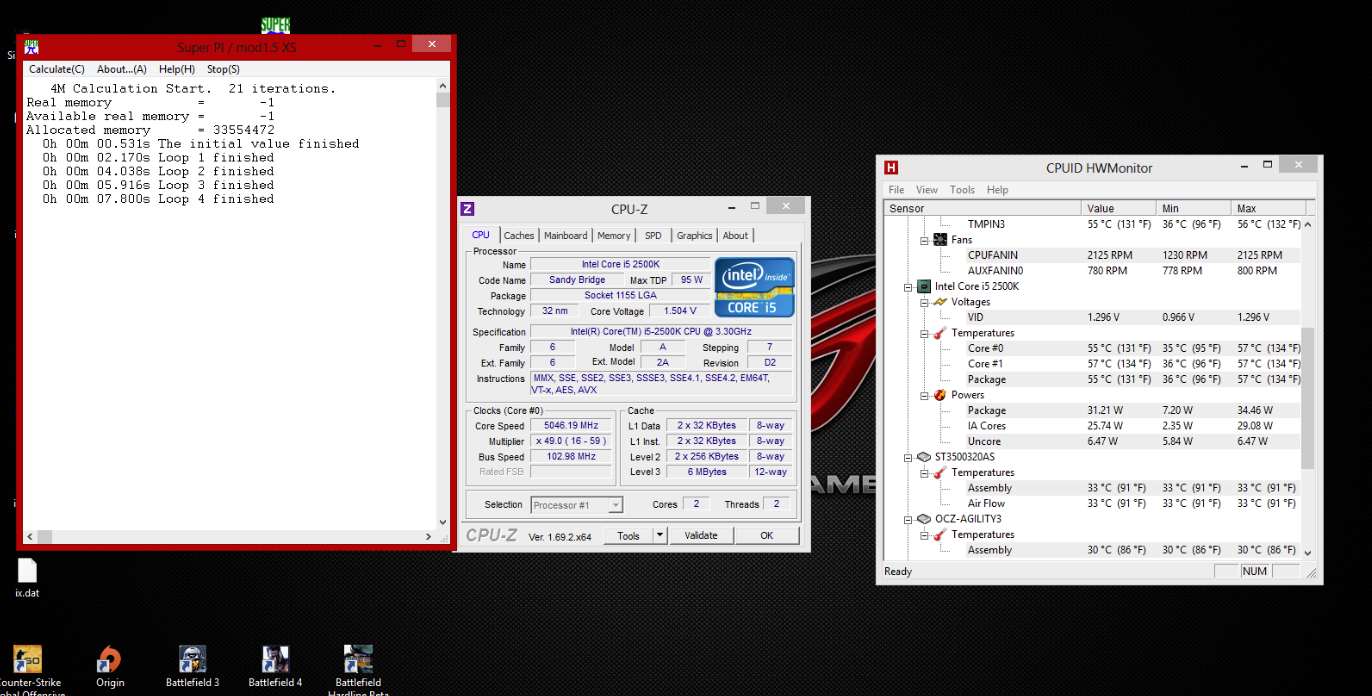
Task: Click the Counter-Strike Global Offensive shortcut
Action: pos(27,660)
